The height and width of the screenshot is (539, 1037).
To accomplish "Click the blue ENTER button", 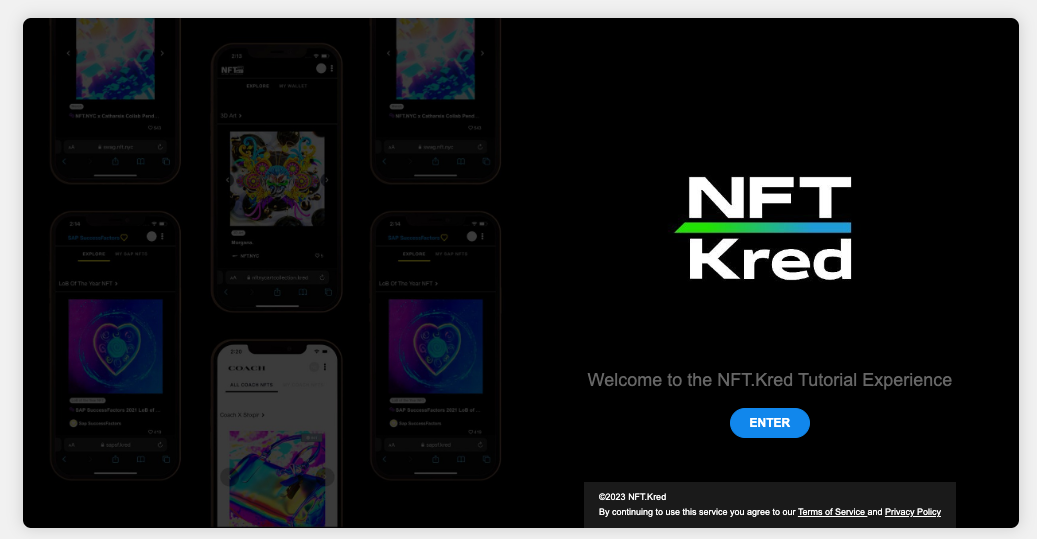I will (x=769, y=423).
